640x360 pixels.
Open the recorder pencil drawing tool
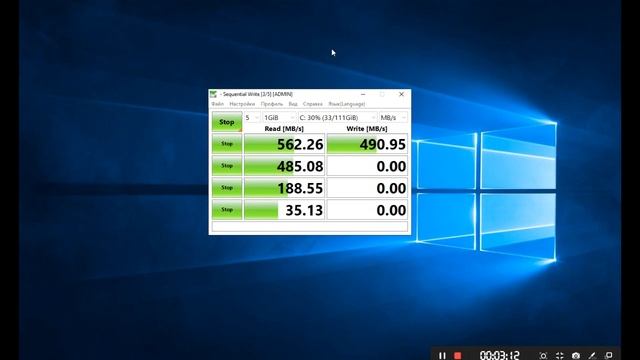point(592,356)
